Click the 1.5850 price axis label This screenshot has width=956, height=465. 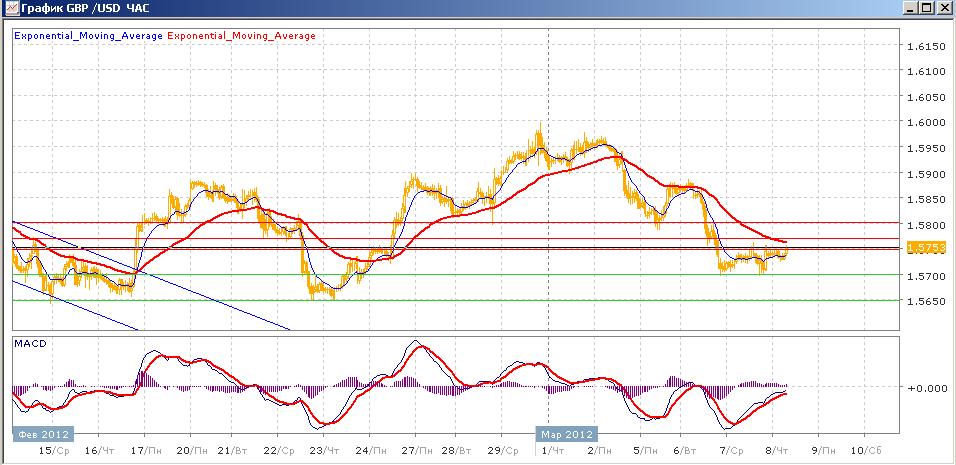point(927,199)
